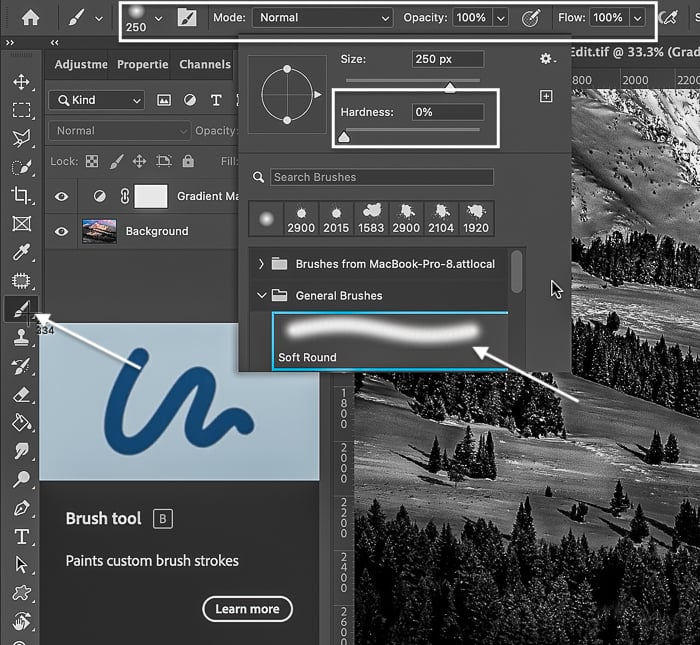The width and height of the screenshot is (700, 645).
Task: Expand Brushes from MacBook-Pro-8.attlocal folder
Action: (x=261, y=264)
